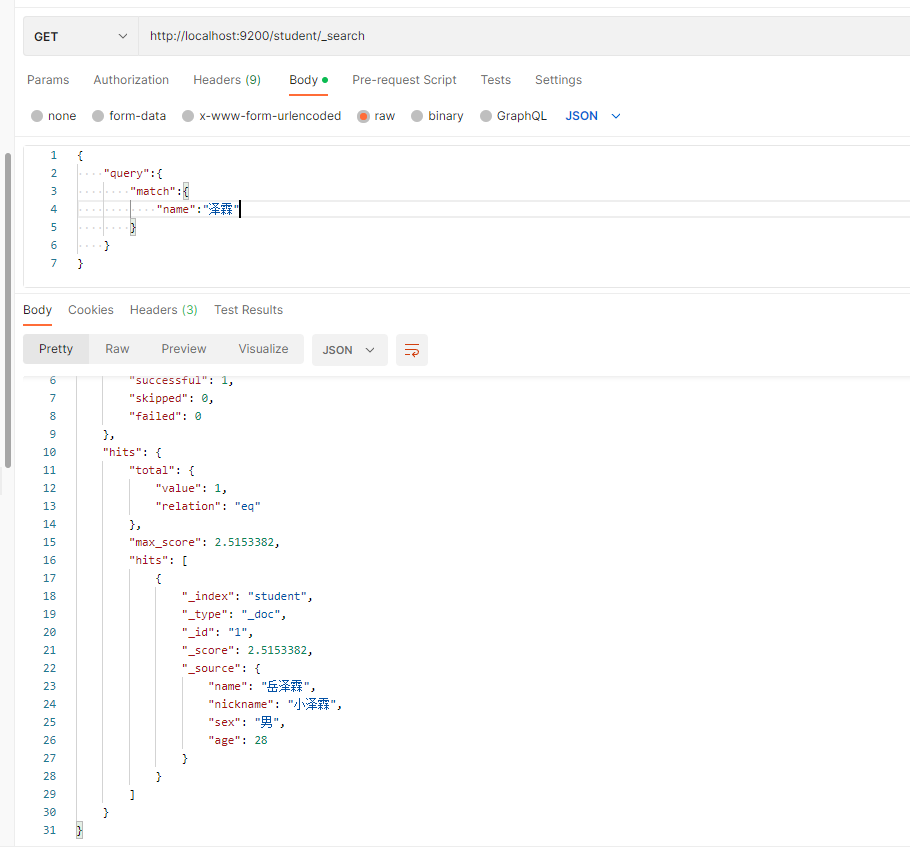Image resolution: width=910 pixels, height=852 pixels.
Task: Click the "_index": "student" line
Action: pos(247,596)
